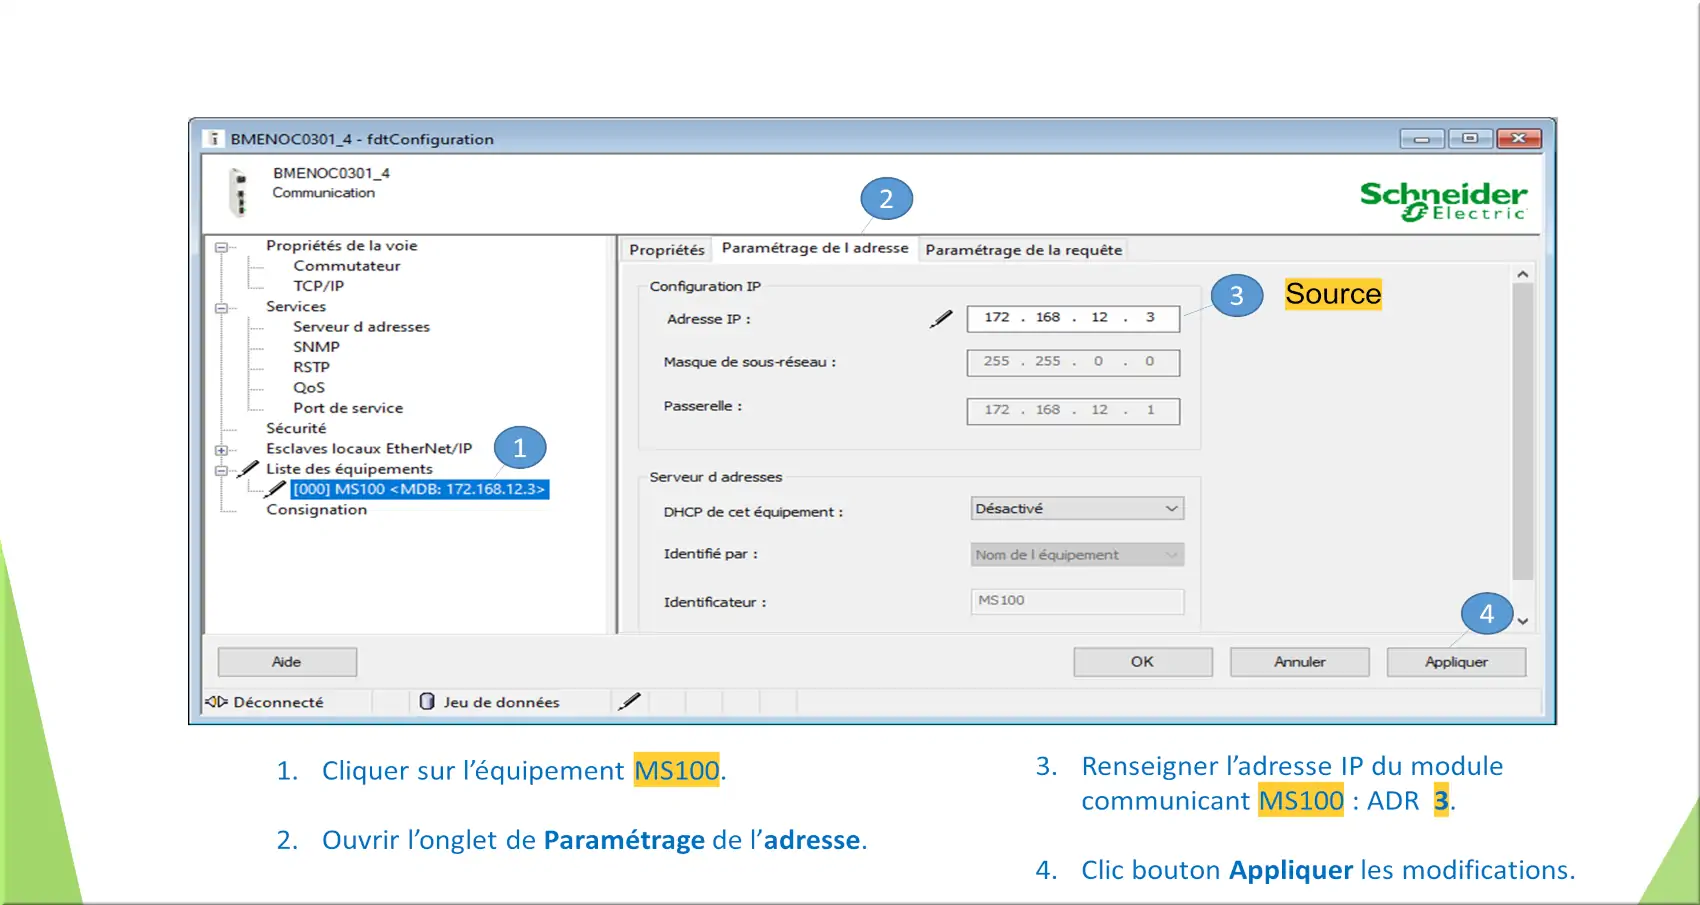Select QoS in the tree
Image resolution: width=1700 pixels, height=905 pixels.
click(309, 388)
